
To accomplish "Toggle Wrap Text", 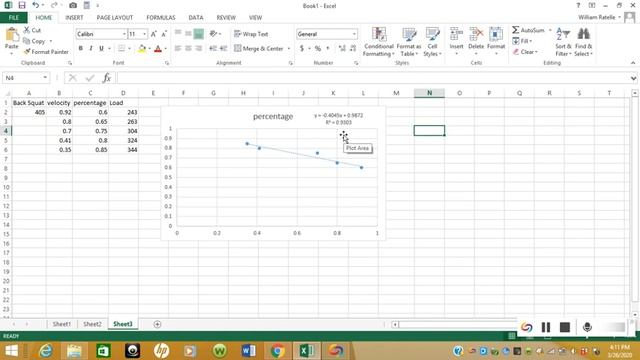I will pyautogui.click(x=251, y=34).
